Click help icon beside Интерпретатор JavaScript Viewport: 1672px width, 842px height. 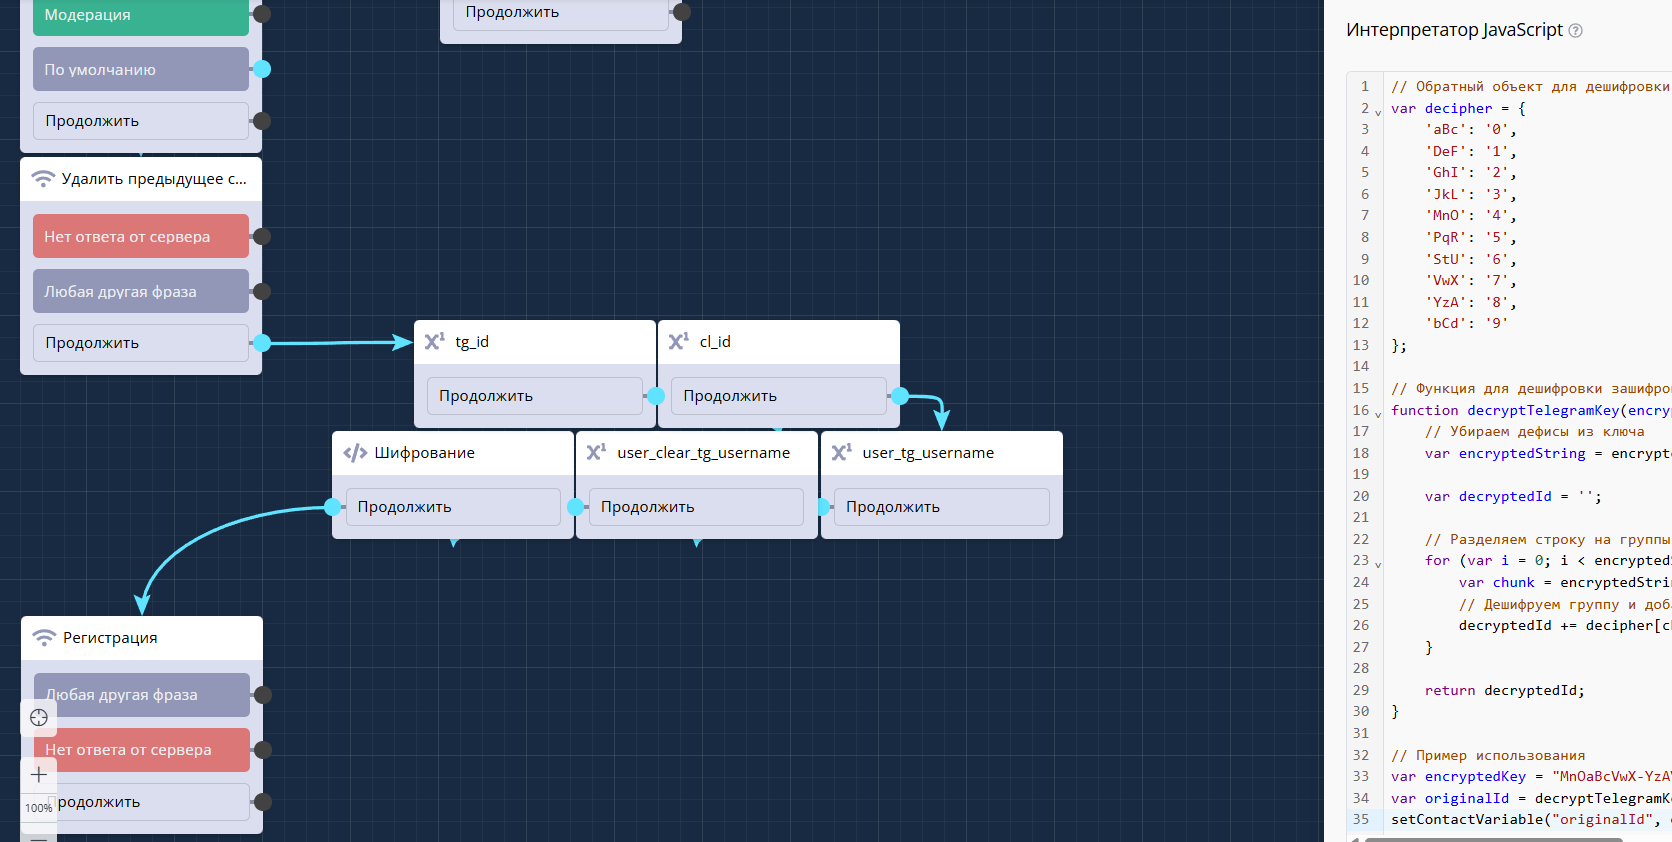1576,30
